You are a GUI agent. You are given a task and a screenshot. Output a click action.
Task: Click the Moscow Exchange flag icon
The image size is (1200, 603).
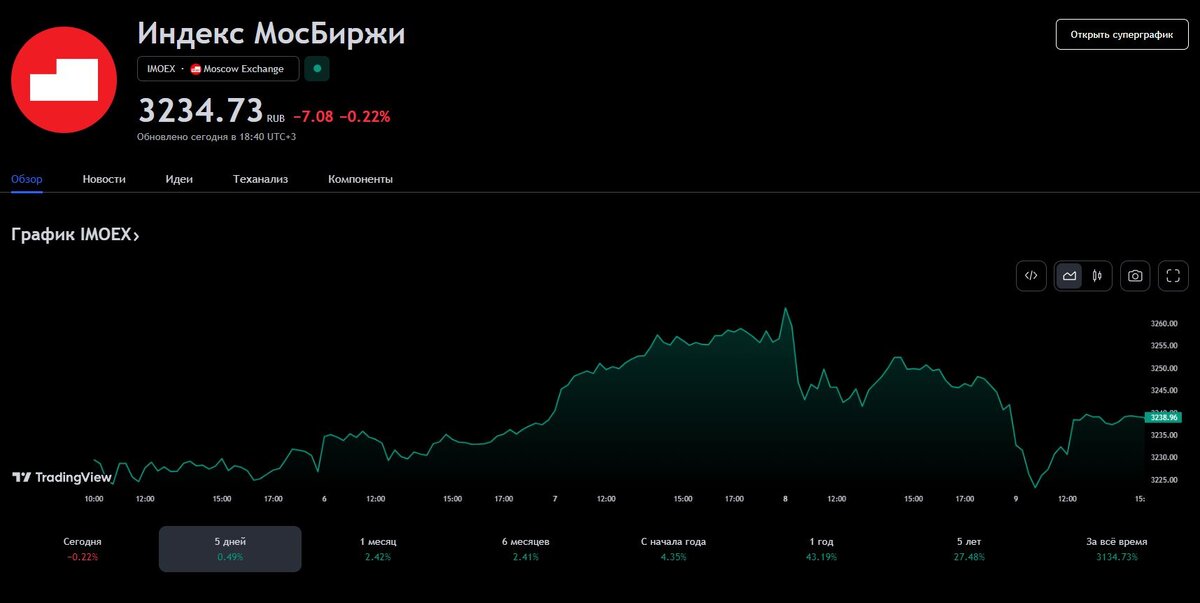(196, 69)
